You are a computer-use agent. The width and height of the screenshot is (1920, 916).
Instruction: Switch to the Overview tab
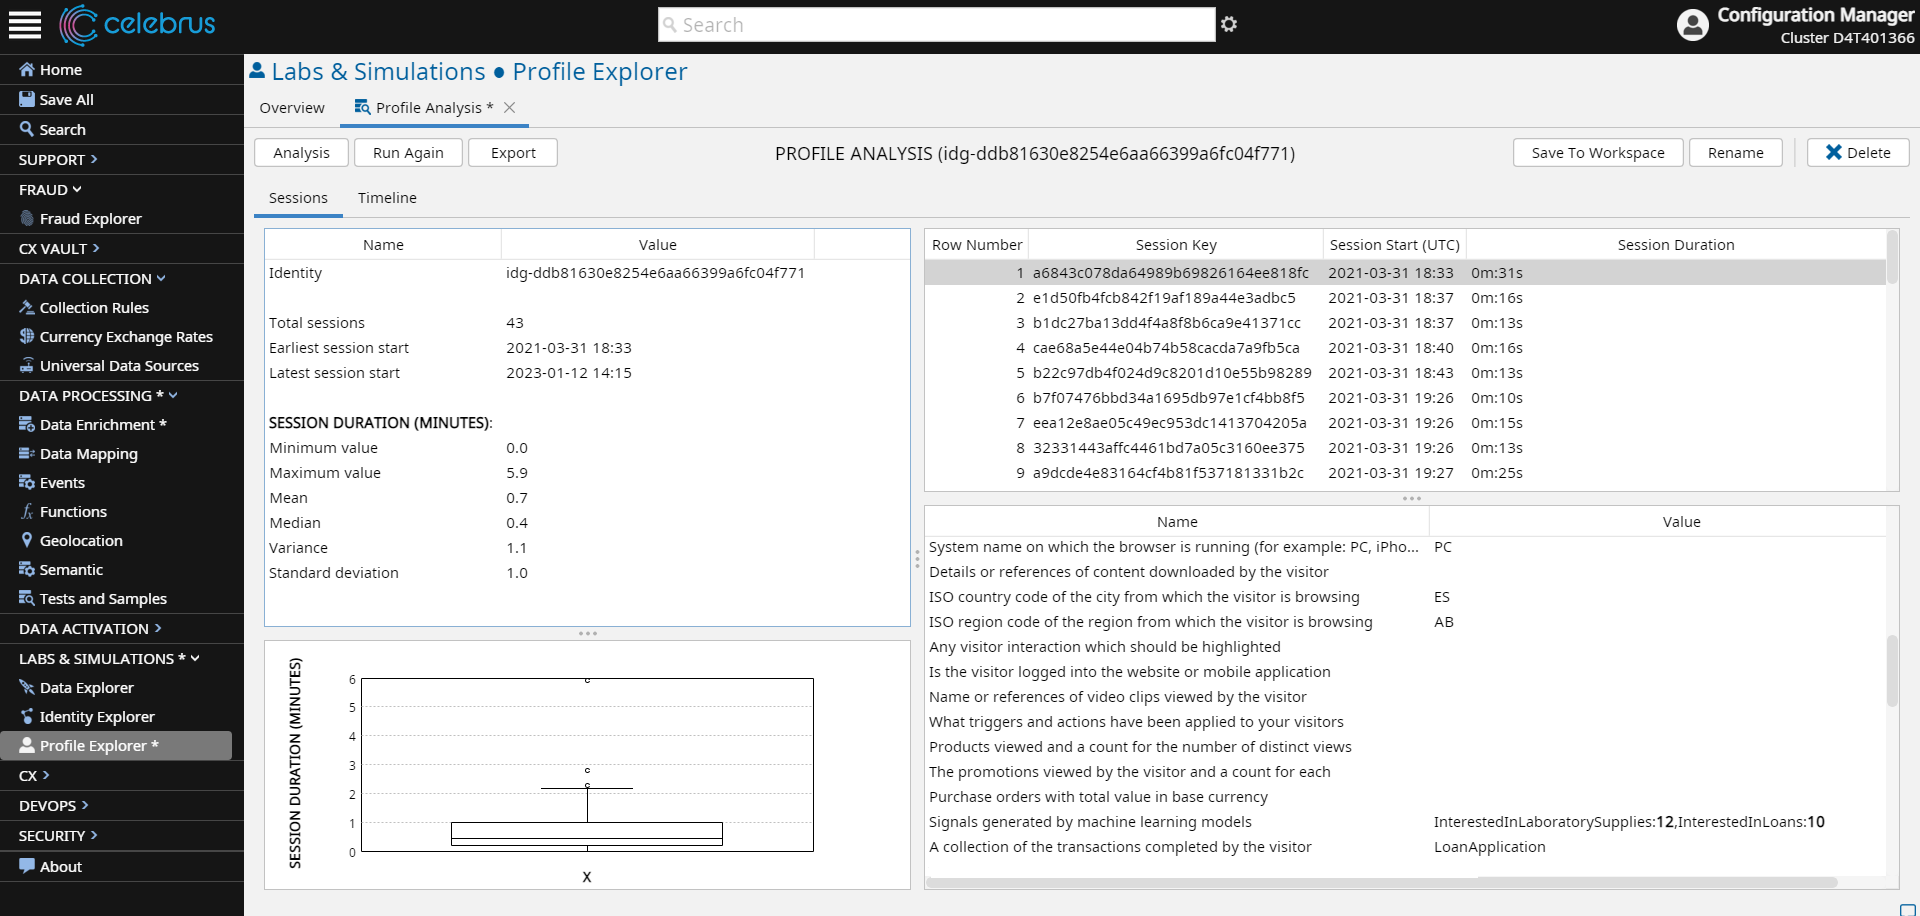292,107
